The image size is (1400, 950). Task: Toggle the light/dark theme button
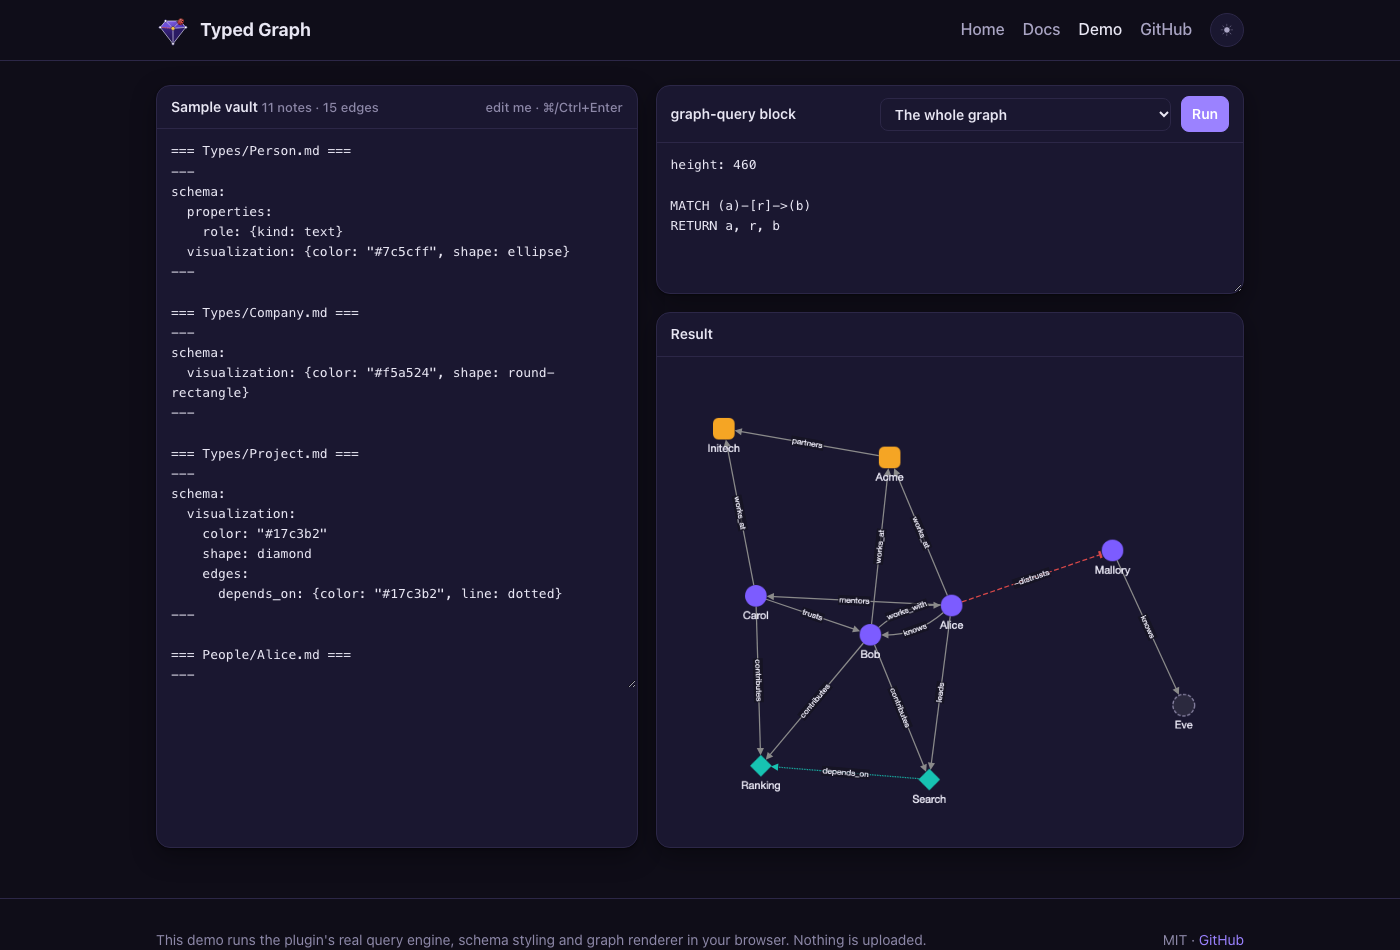point(1227,30)
